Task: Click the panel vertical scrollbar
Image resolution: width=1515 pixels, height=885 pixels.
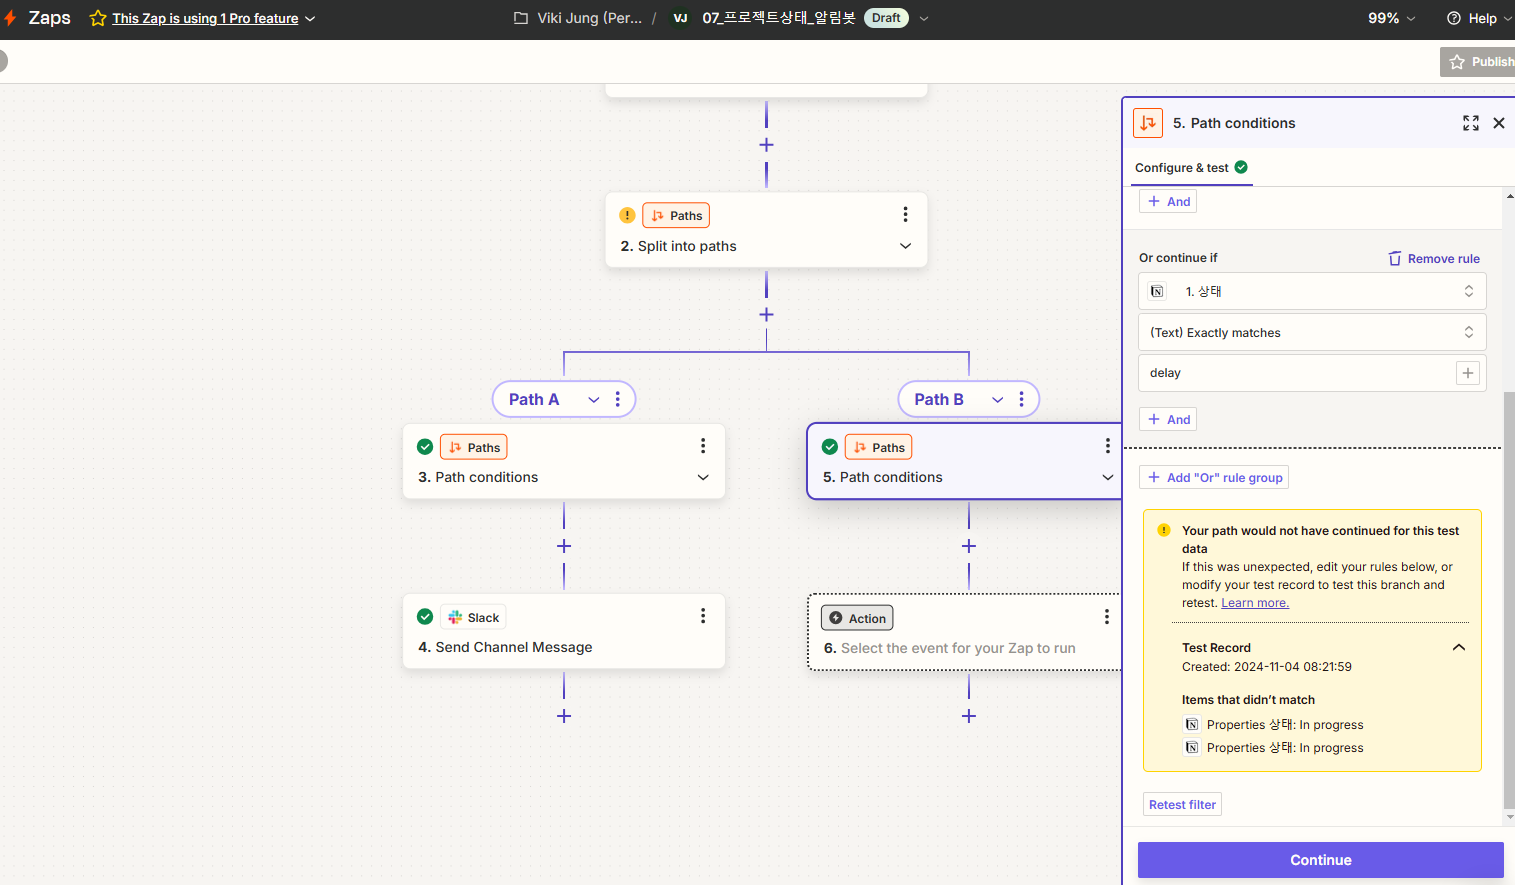Action: [1509, 600]
